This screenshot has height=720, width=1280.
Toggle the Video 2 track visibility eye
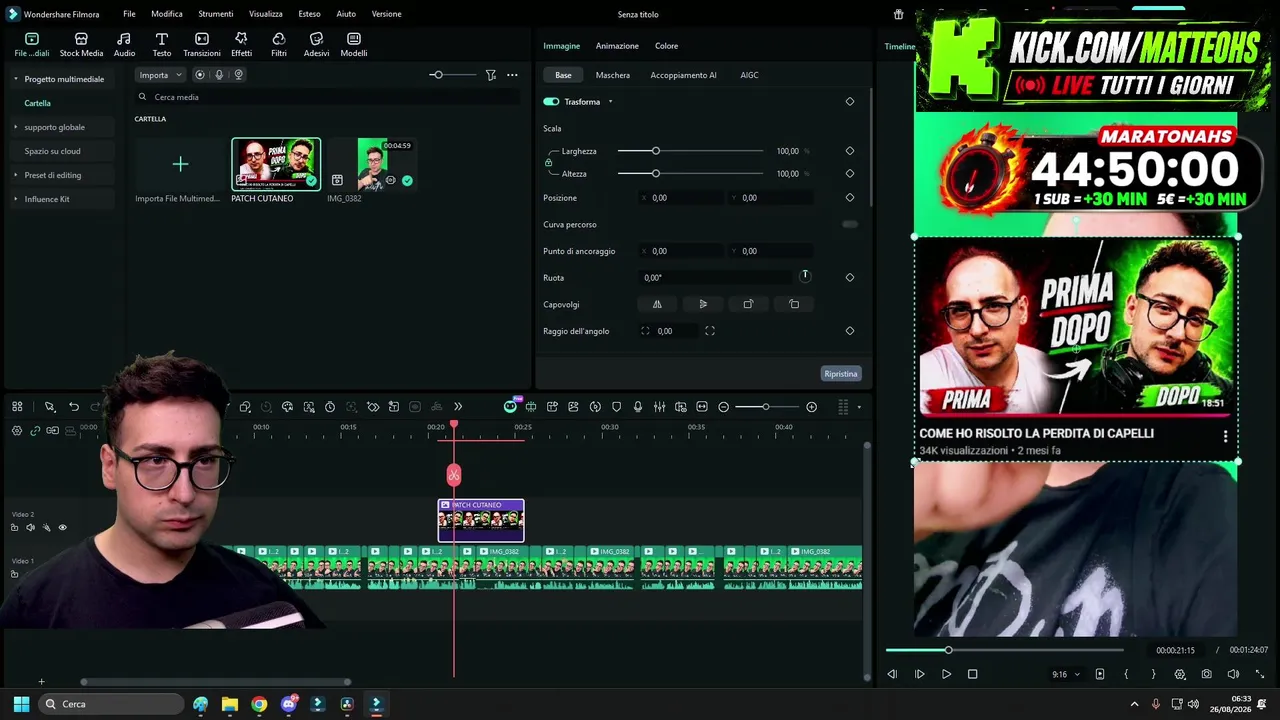click(x=62, y=528)
